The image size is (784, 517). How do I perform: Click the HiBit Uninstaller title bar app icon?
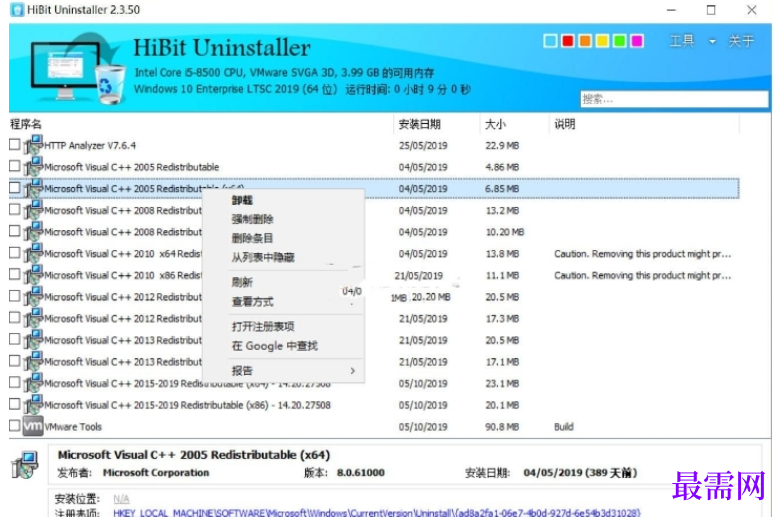17,10
